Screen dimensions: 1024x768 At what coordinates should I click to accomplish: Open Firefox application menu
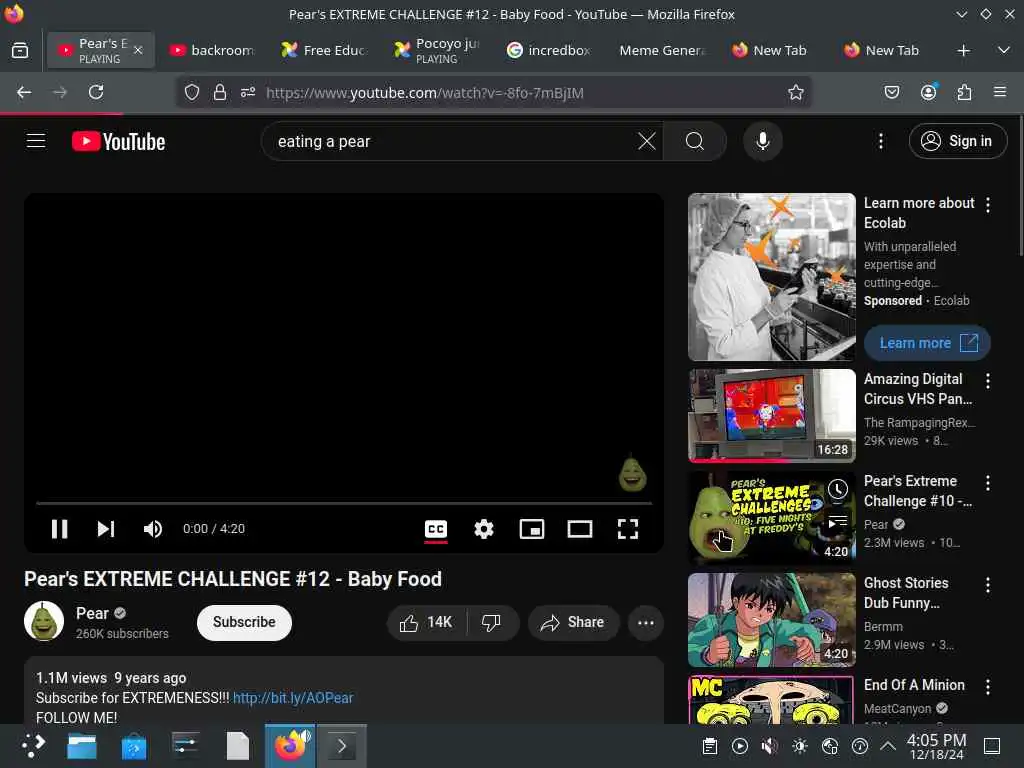[1000, 92]
